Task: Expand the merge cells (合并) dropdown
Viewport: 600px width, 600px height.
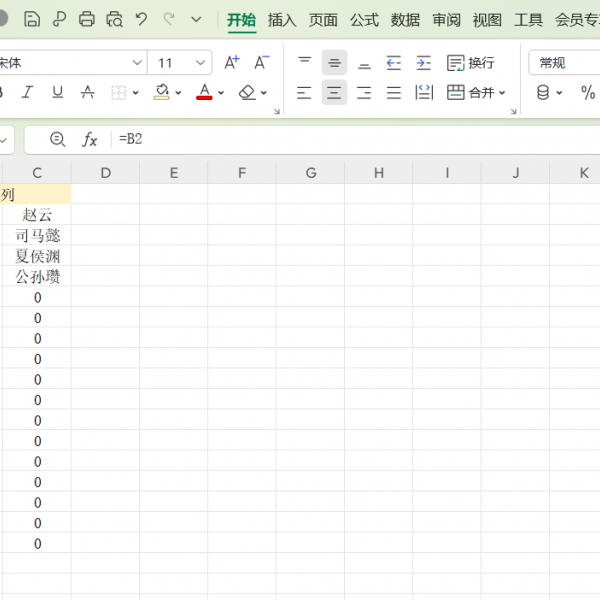Action: pos(502,93)
